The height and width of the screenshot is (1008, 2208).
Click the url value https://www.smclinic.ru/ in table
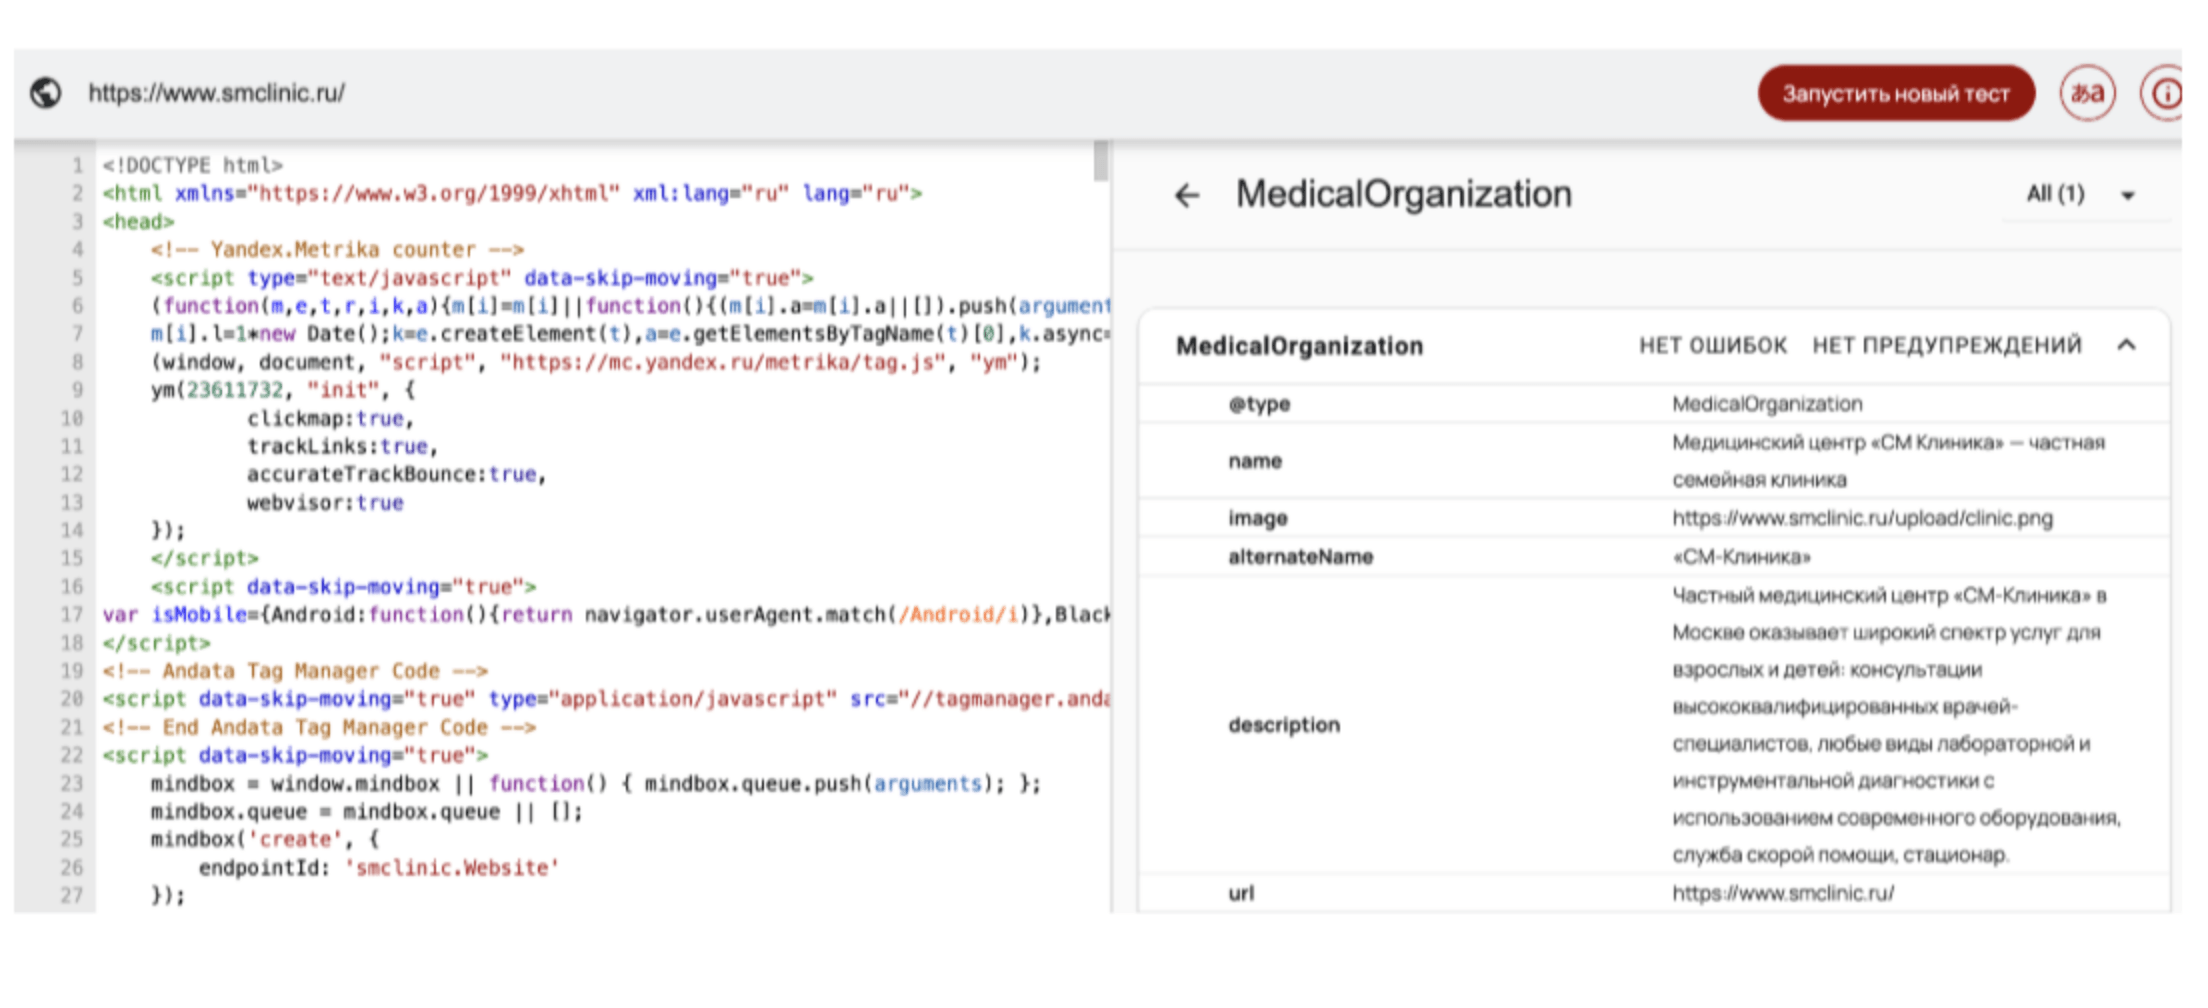1783,893
